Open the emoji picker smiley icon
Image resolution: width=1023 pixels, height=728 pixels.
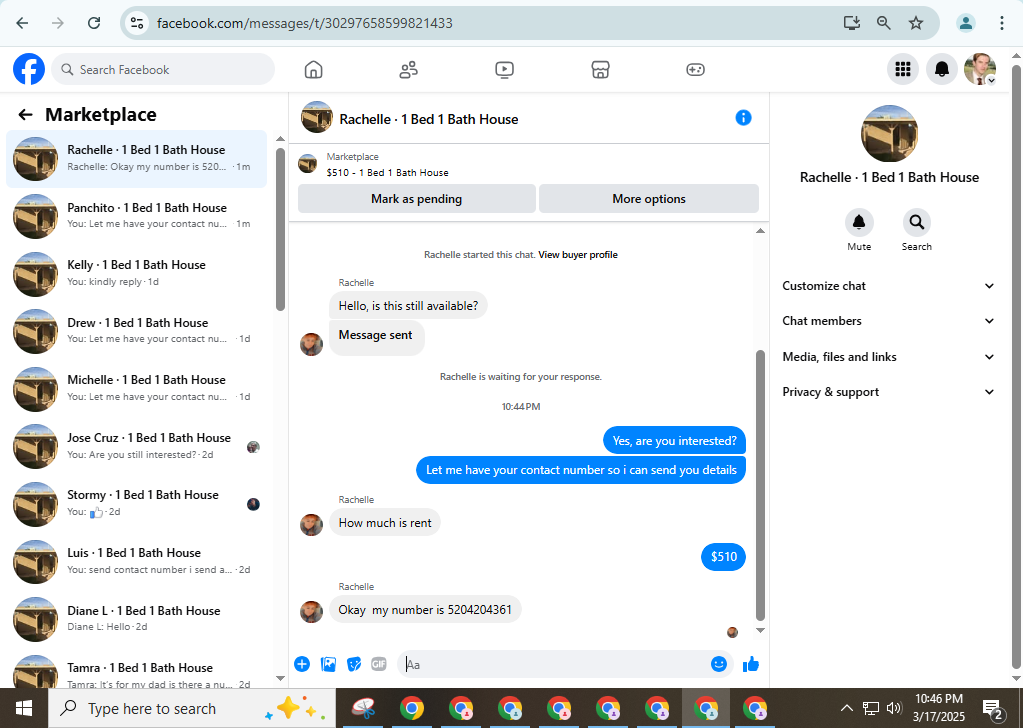click(718, 664)
